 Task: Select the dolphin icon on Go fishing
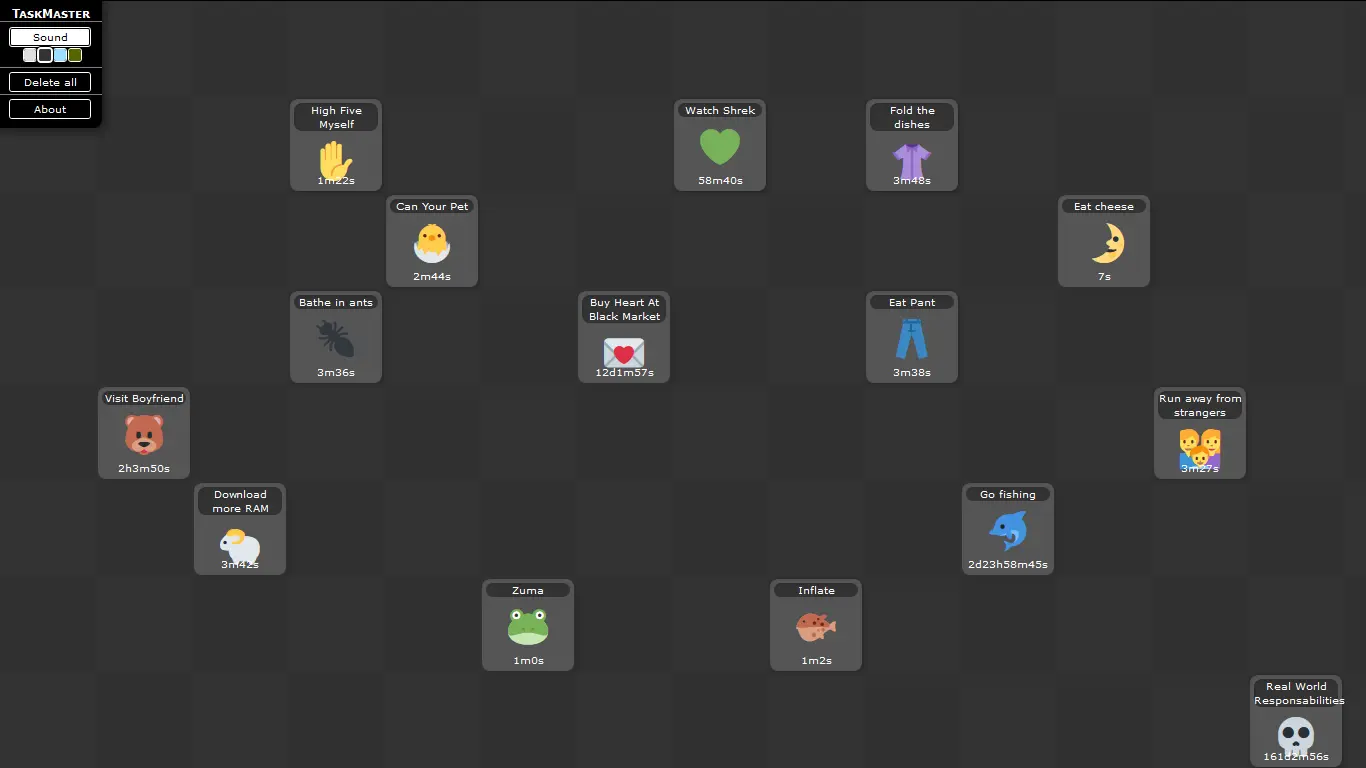tap(1008, 531)
